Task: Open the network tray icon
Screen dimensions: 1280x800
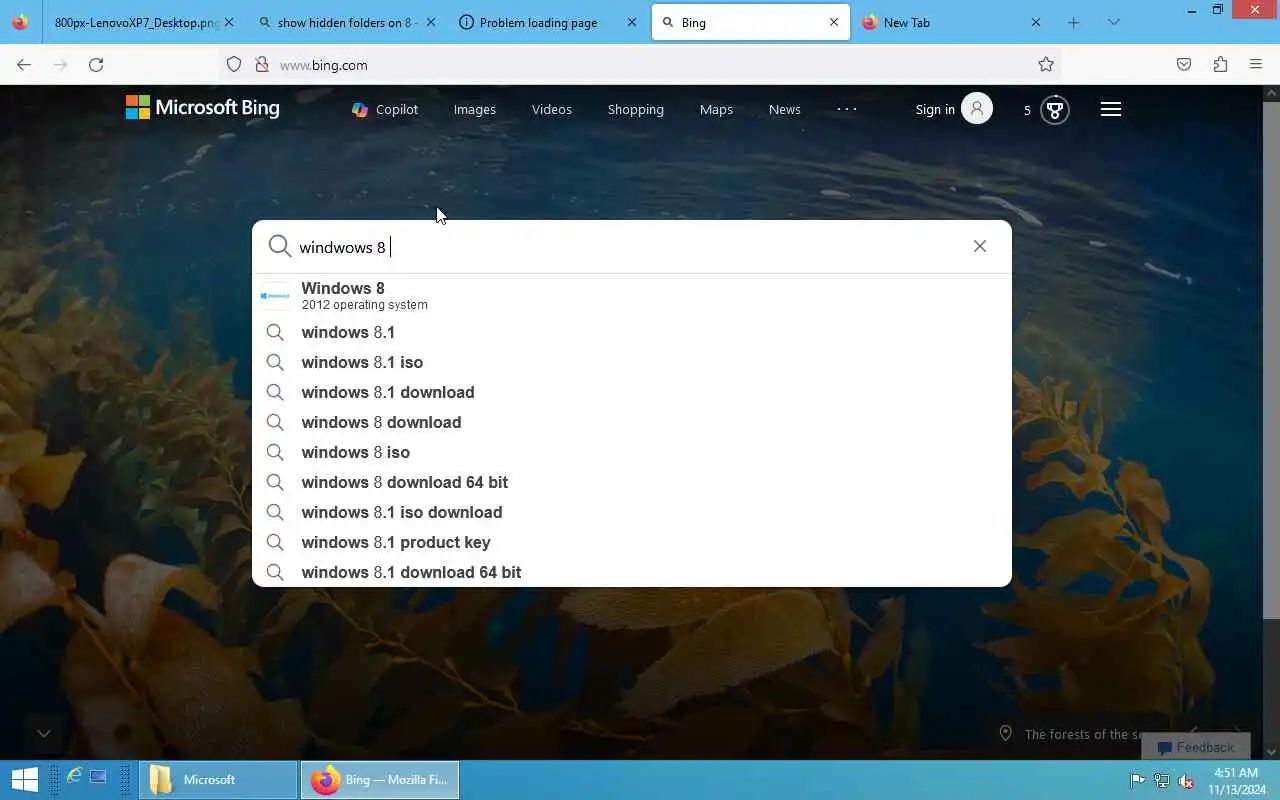Action: tap(1161, 780)
